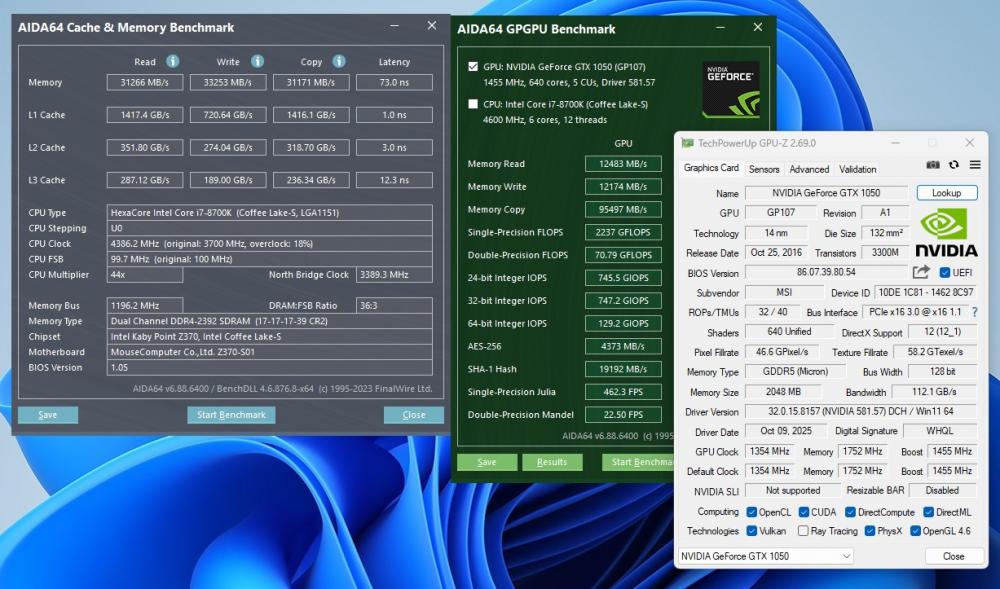Click Close button in GPU-Z
Viewport: 1000px width, 589px height.
coord(953,556)
